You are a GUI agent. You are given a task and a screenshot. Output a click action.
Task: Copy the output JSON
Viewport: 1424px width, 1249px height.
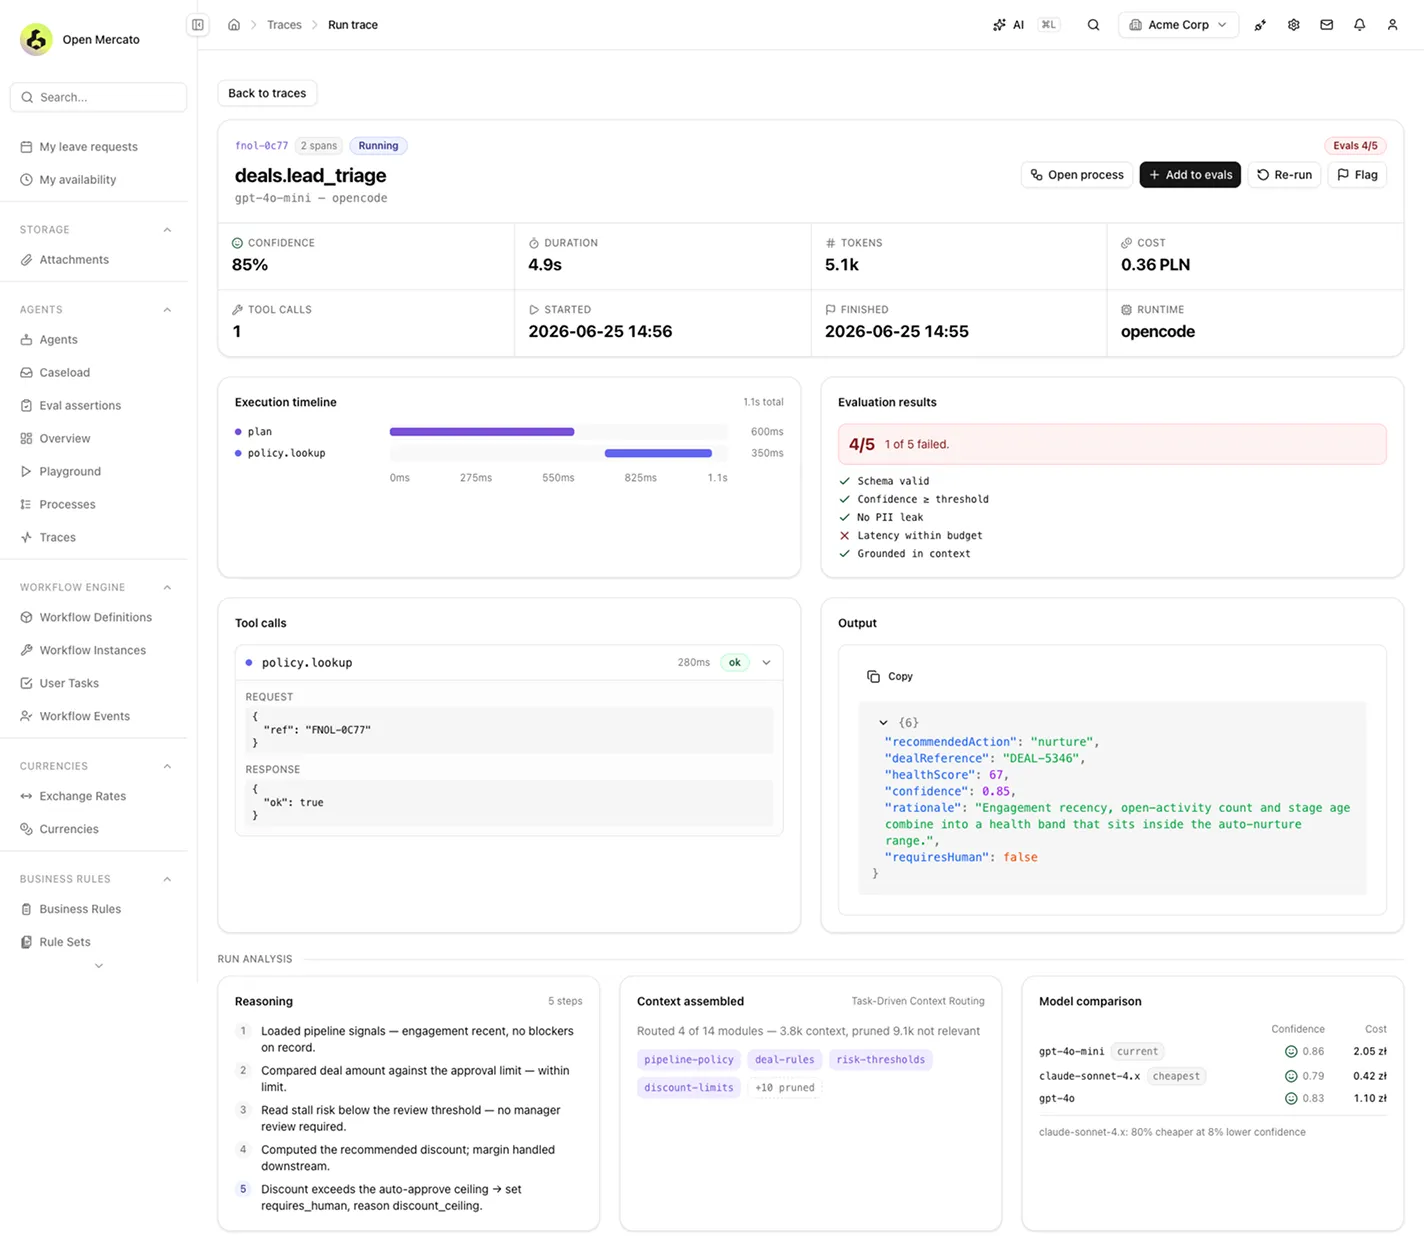[x=890, y=677]
